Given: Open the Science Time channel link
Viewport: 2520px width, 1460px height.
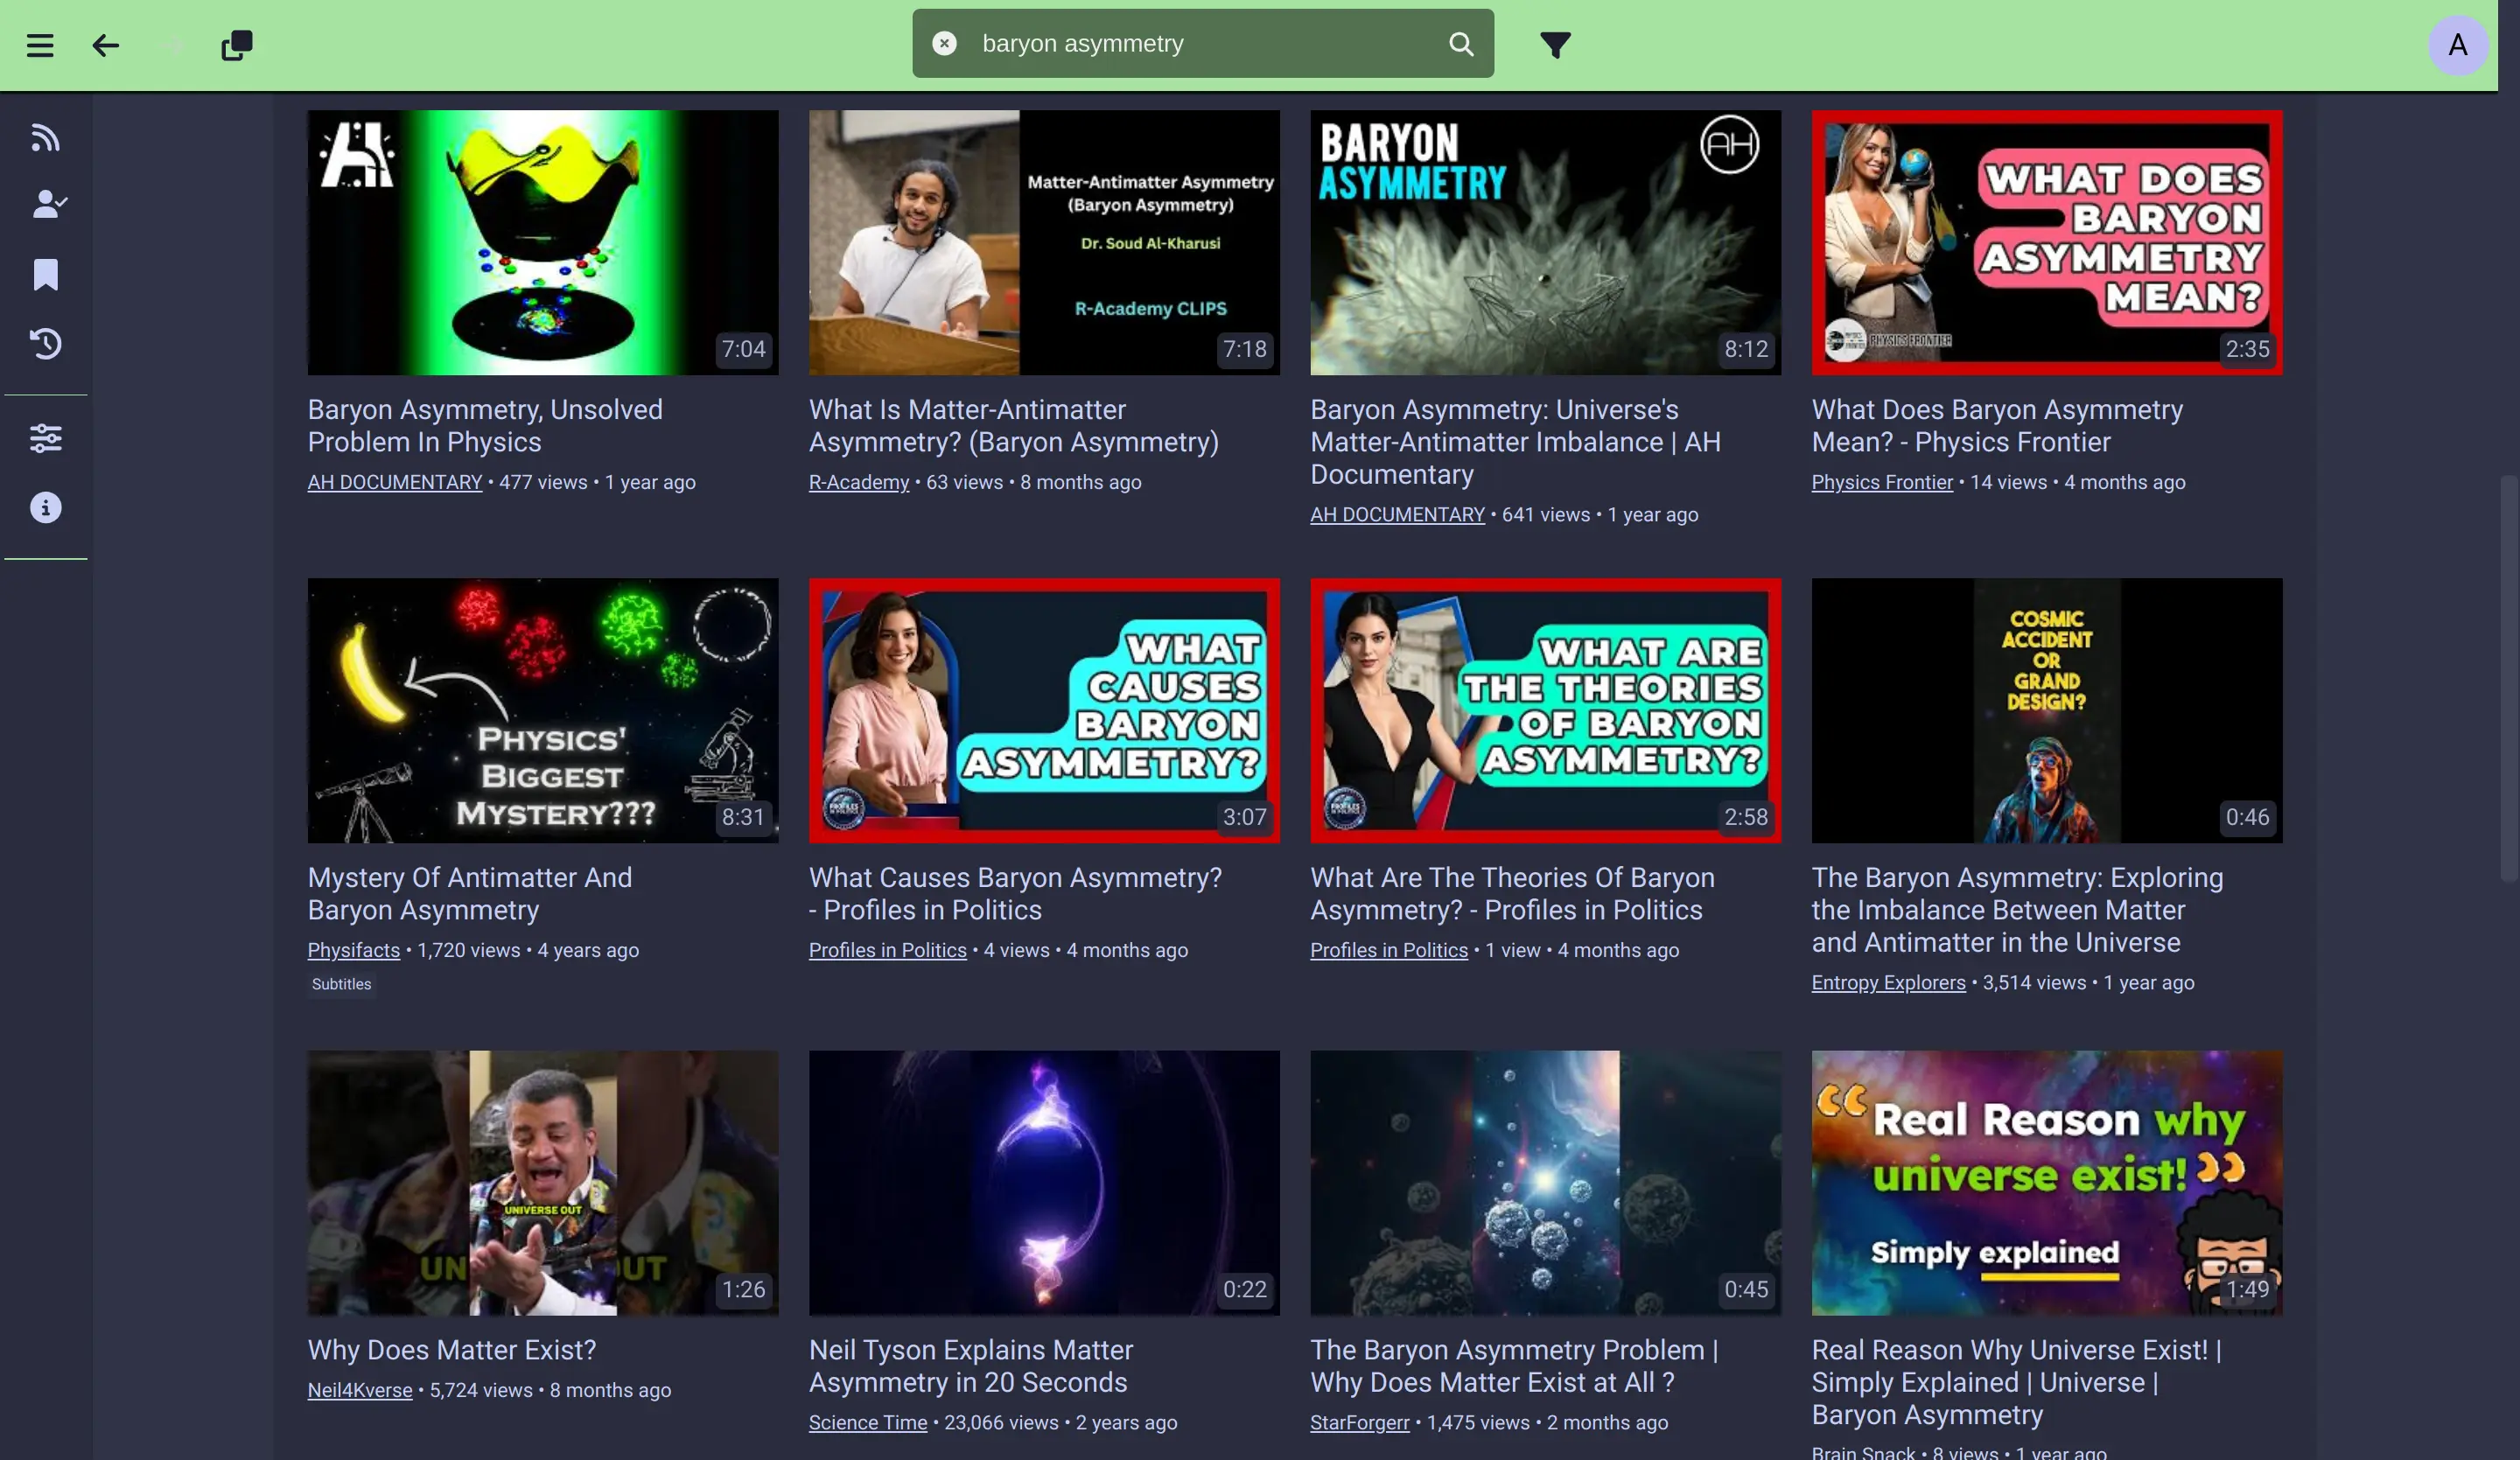Looking at the screenshot, I should [x=867, y=1422].
